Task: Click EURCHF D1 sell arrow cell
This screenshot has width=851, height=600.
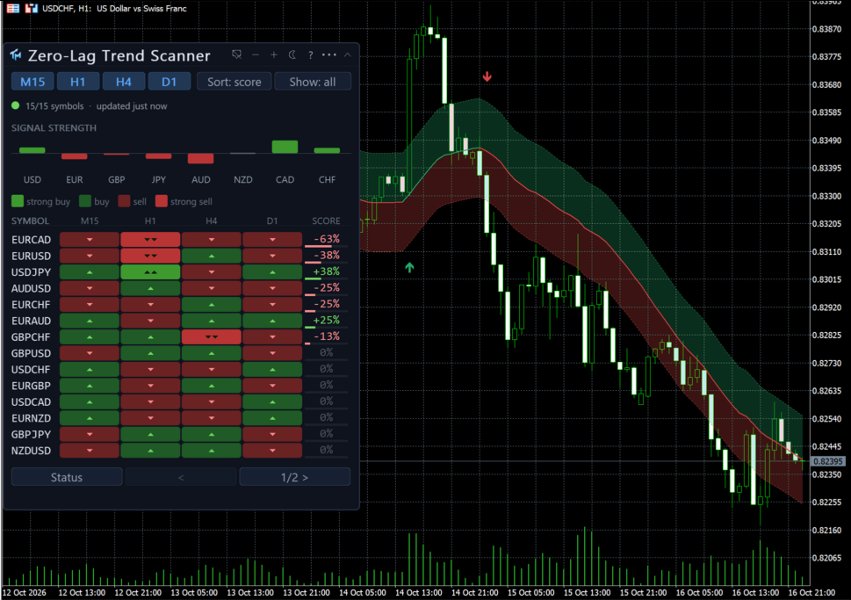Action: point(272,304)
